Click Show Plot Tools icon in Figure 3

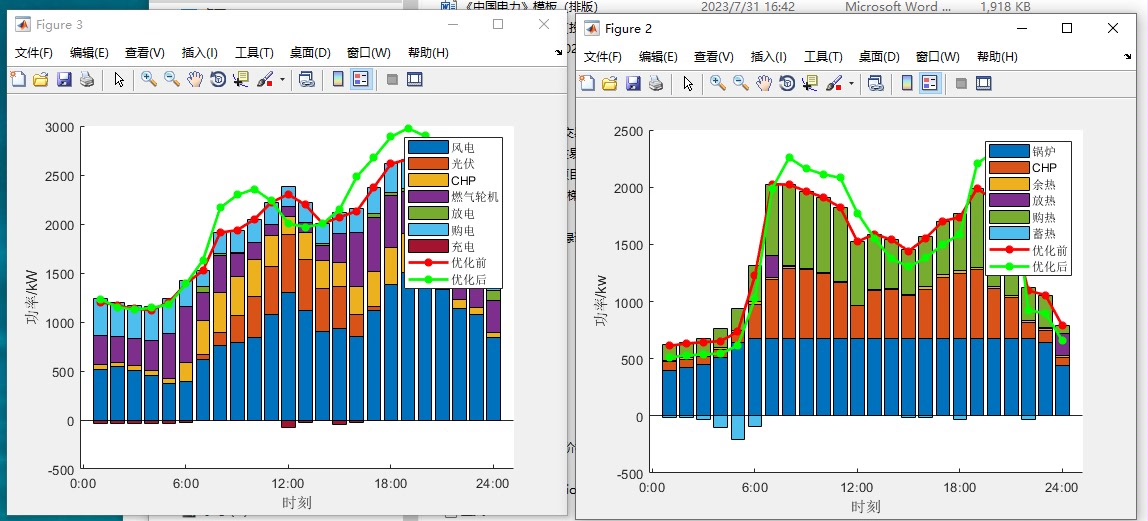coord(414,79)
